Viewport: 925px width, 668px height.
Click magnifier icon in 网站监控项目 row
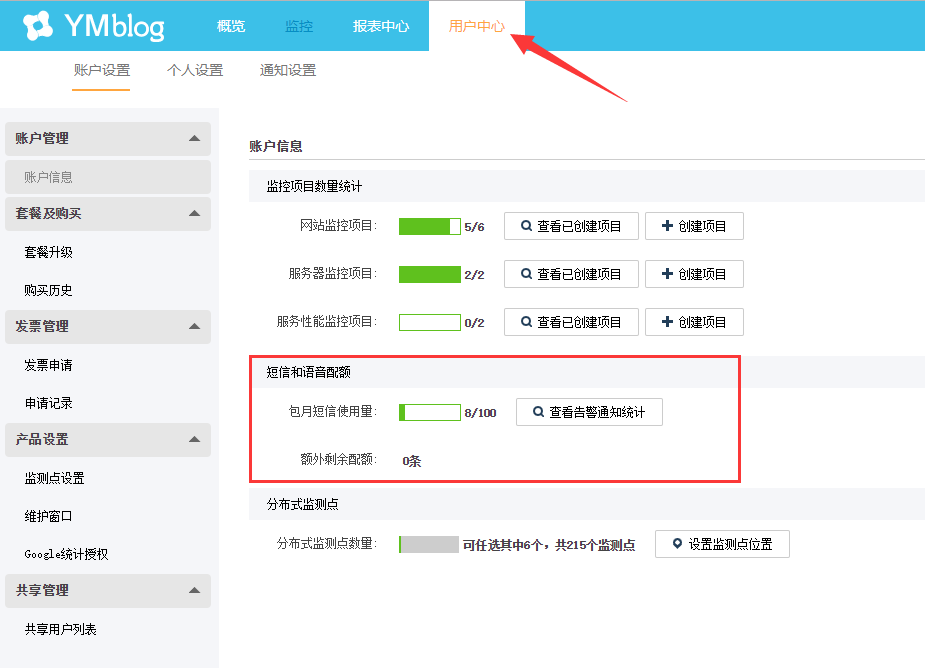525,227
